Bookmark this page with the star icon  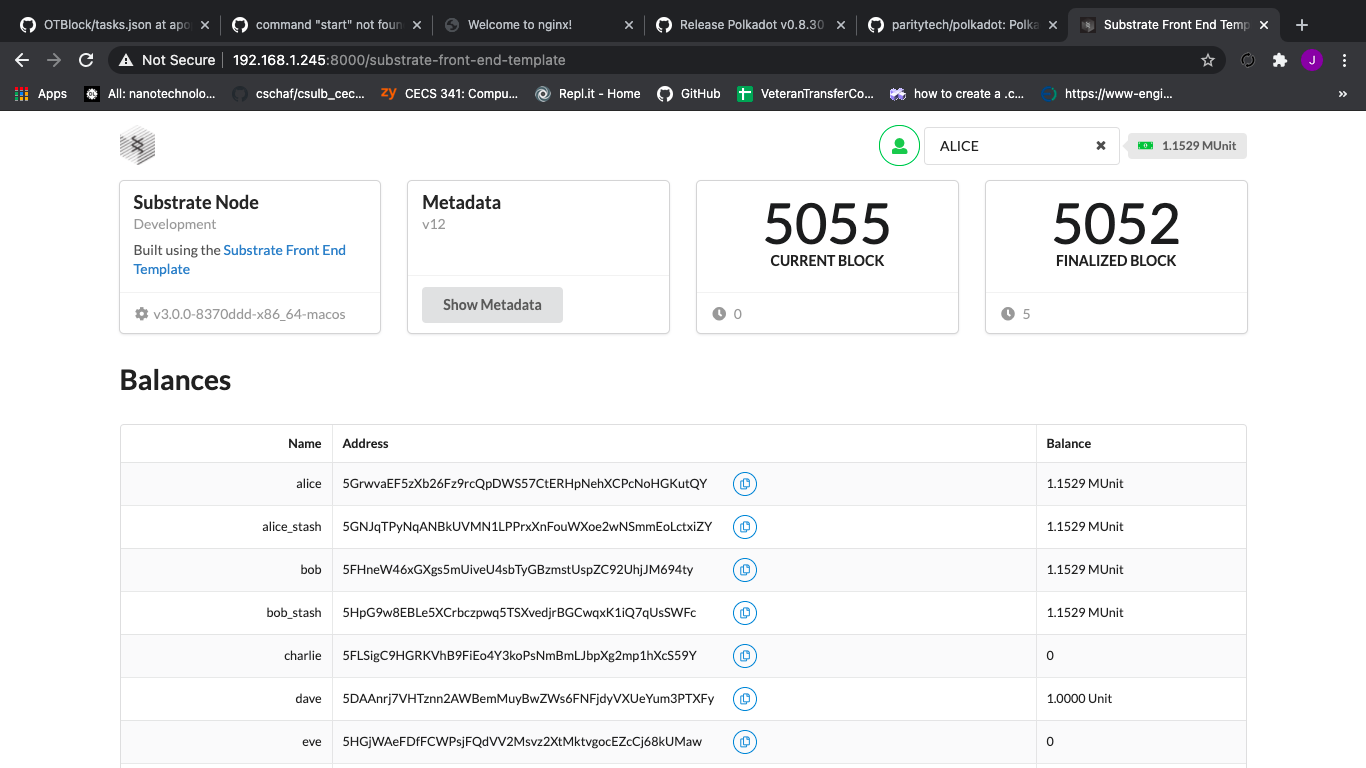(x=1208, y=60)
